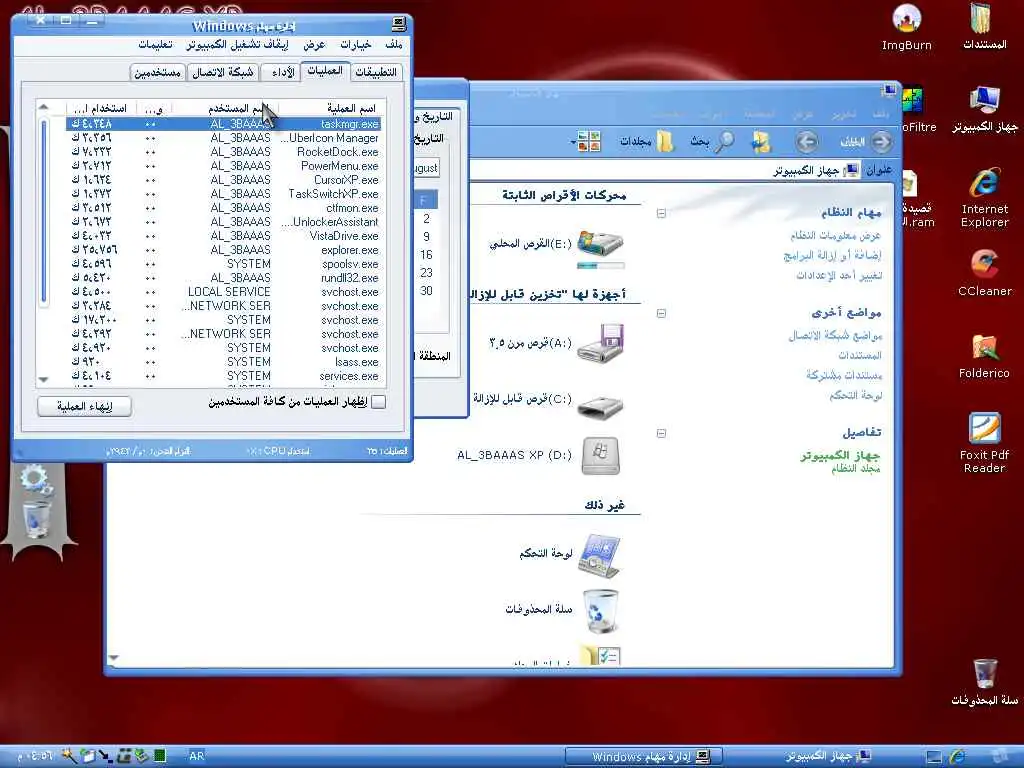Viewport: 1024px width, 768px height.
Task: Collapse the مواضع أخرى section
Action: coord(661,313)
